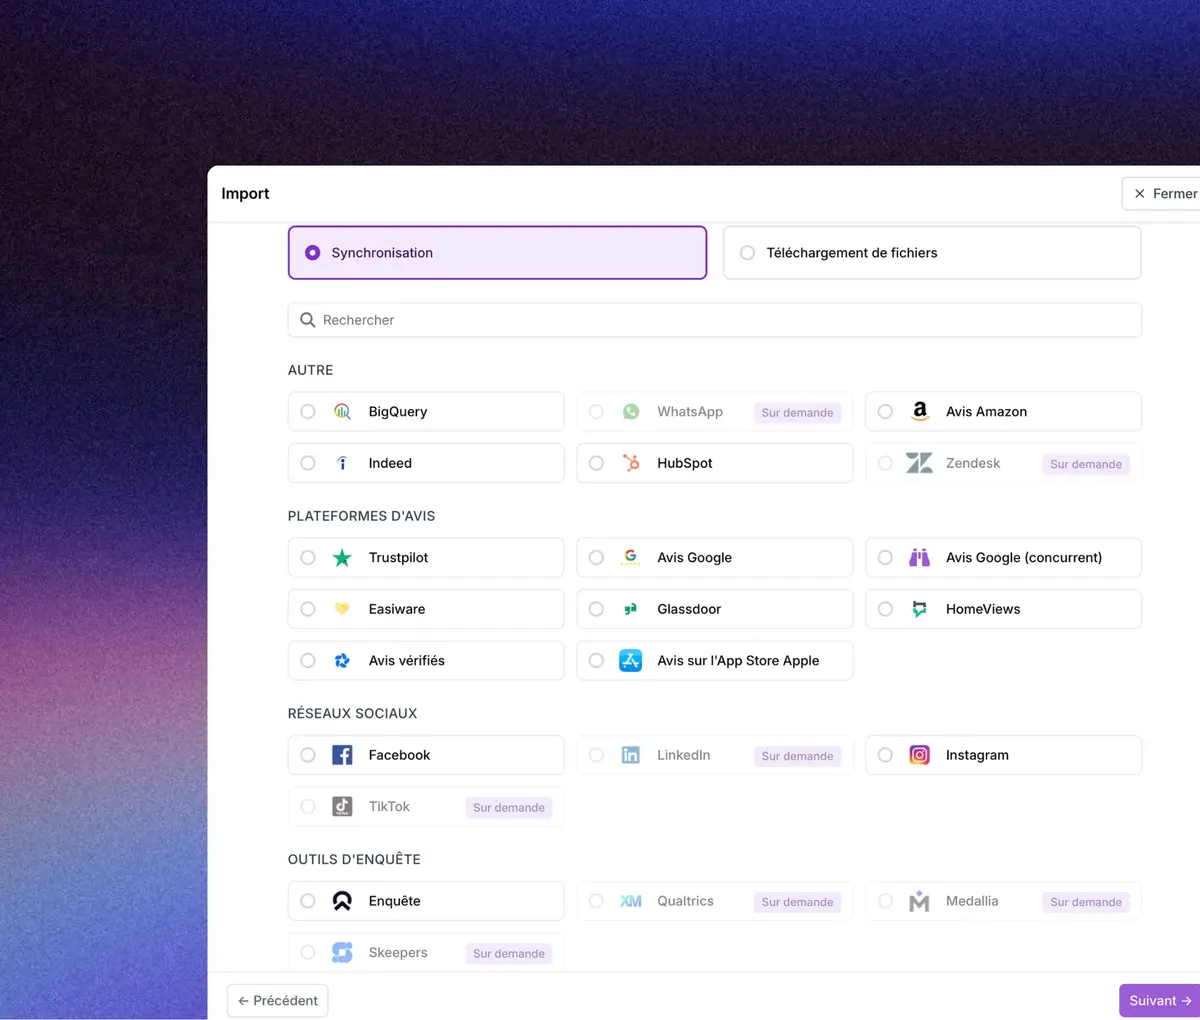Select the Enquête radio button
This screenshot has height=1020, width=1200.
308,901
